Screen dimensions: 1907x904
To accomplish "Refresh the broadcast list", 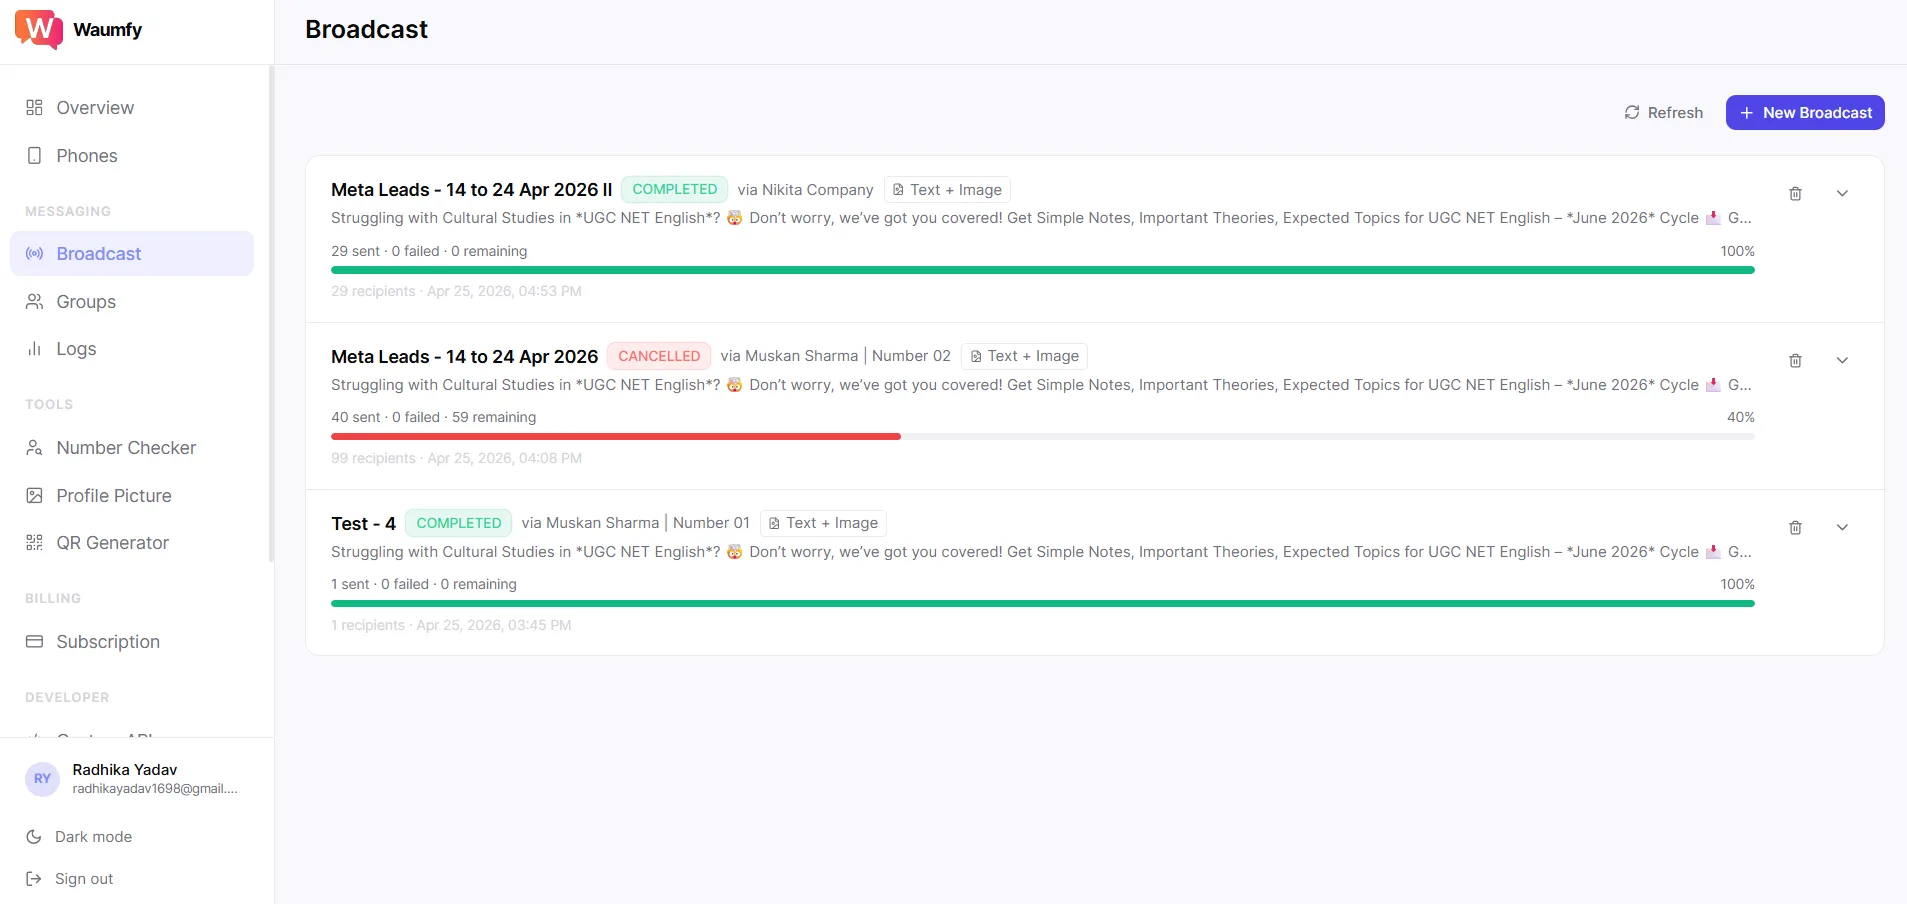I will (1663, 113).
